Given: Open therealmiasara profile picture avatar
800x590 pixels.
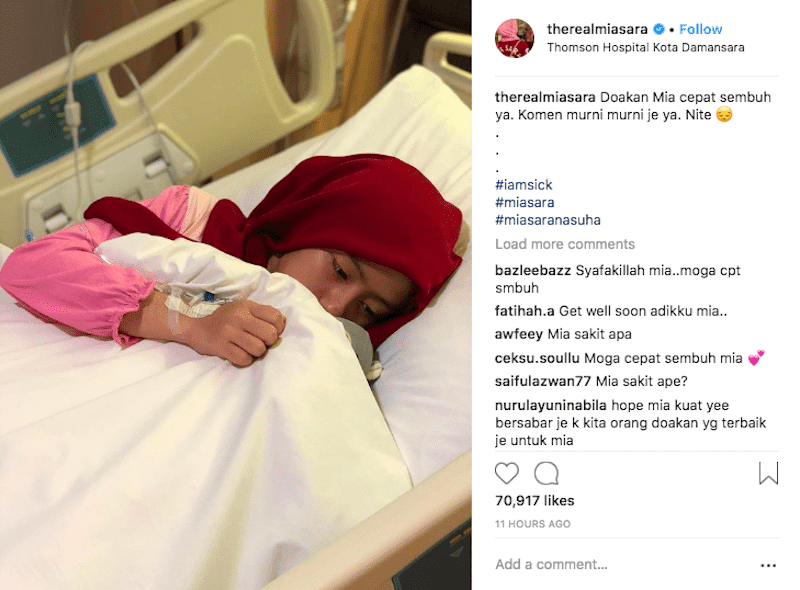Looking at the screenshot, I should (514, 38).
